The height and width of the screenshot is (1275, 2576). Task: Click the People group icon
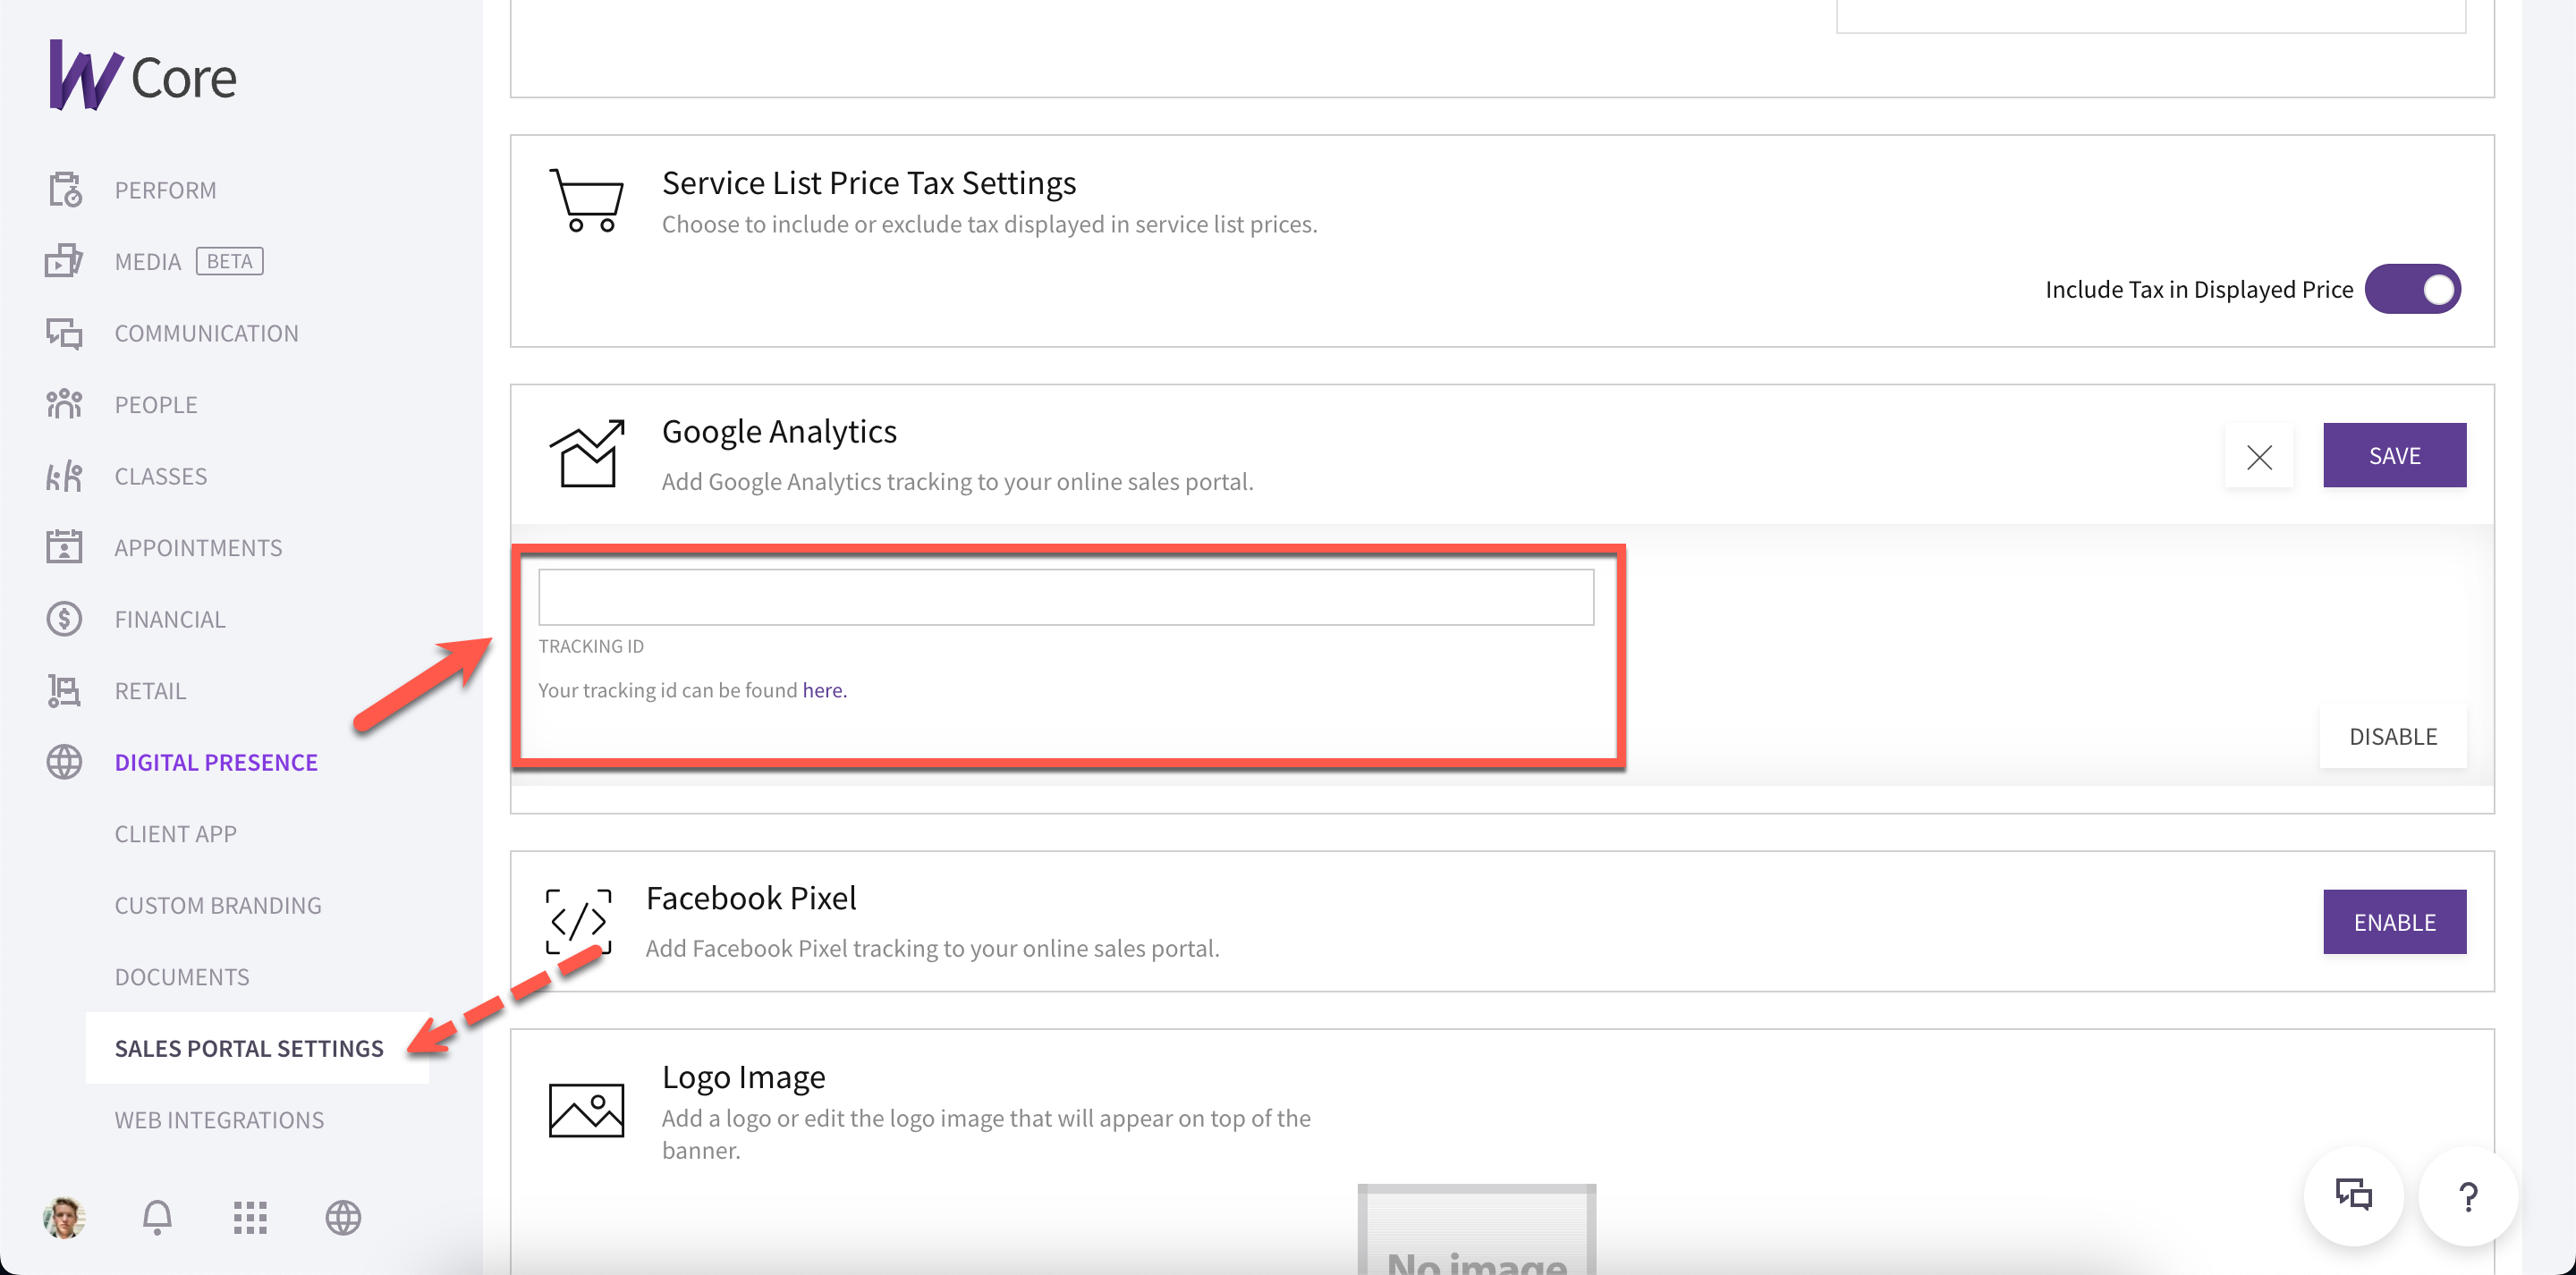pyautogui.click(x=64, y=404)
